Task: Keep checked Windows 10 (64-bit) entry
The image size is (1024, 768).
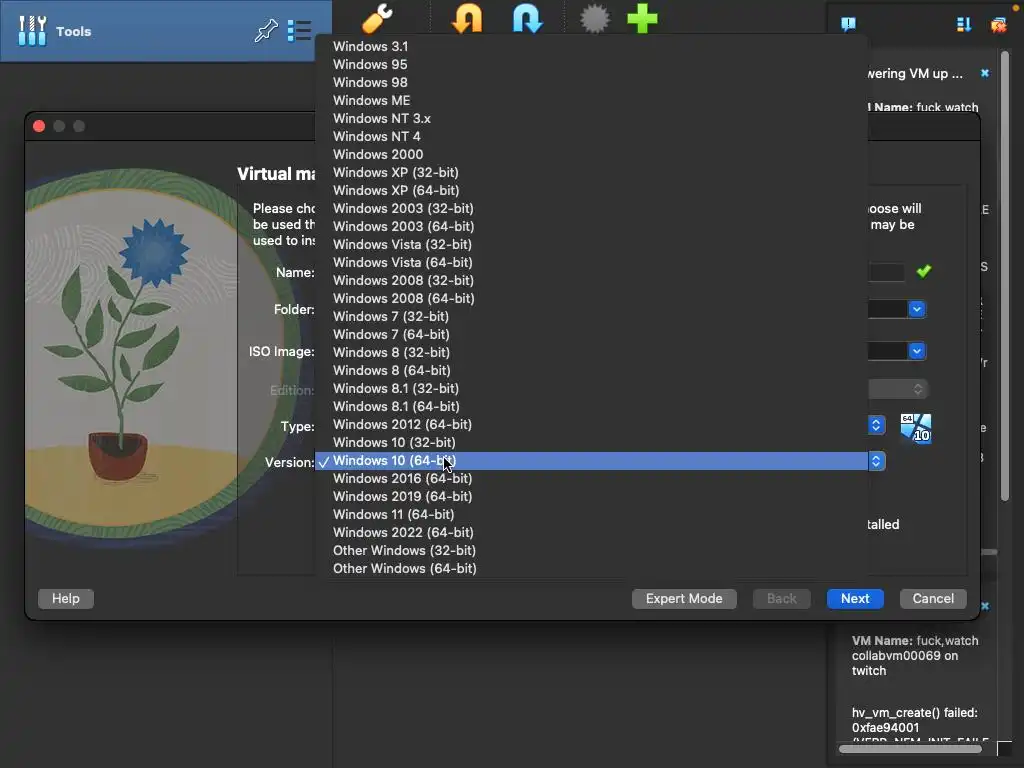Action: click(x=591, y=460)
